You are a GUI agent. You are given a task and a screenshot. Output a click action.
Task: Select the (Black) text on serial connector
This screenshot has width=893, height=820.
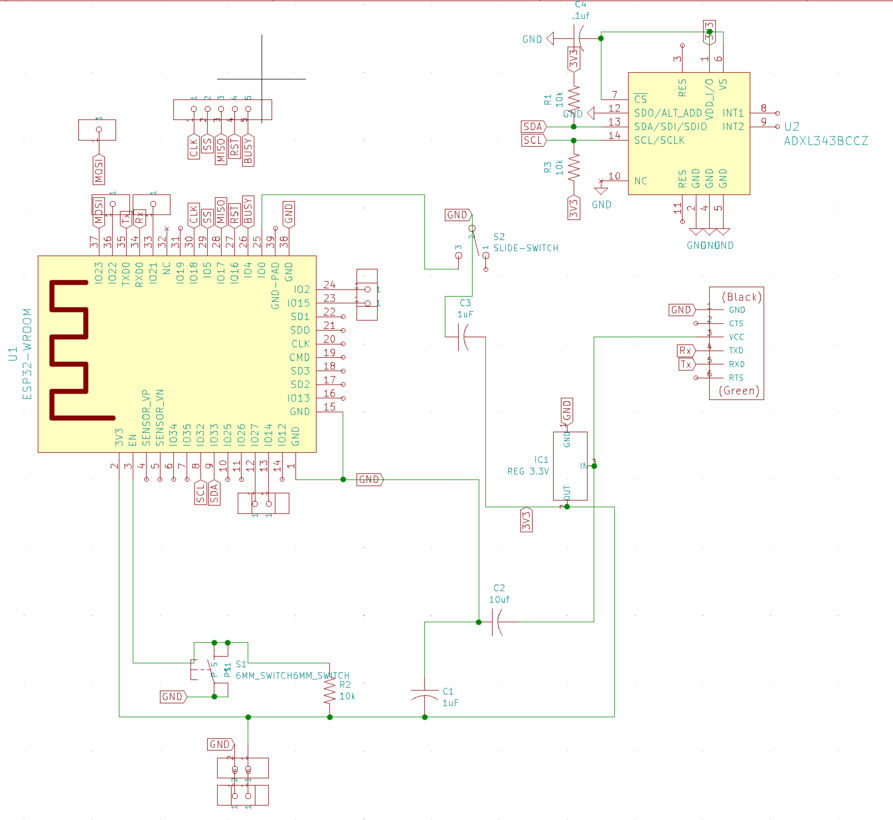tap(741, 297)
